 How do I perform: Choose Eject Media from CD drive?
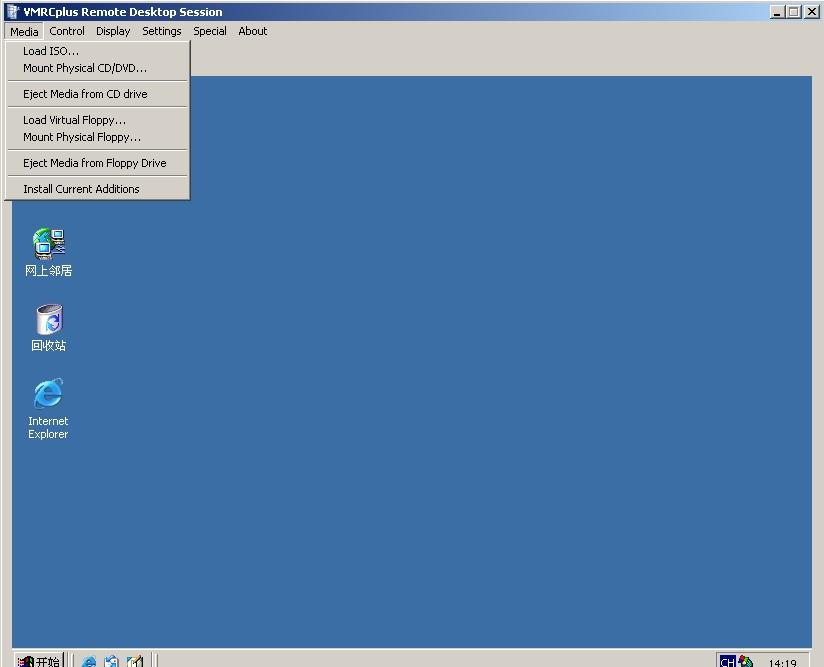(x=98, y=94)
